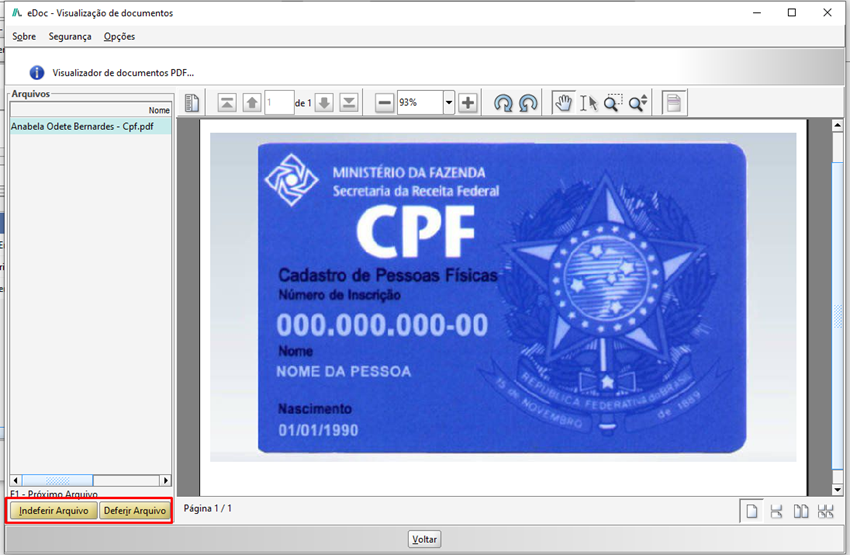This screenshot has width=850, height=555.
Task: Open the Sobre menu
Action: click(x=24, y=36)
